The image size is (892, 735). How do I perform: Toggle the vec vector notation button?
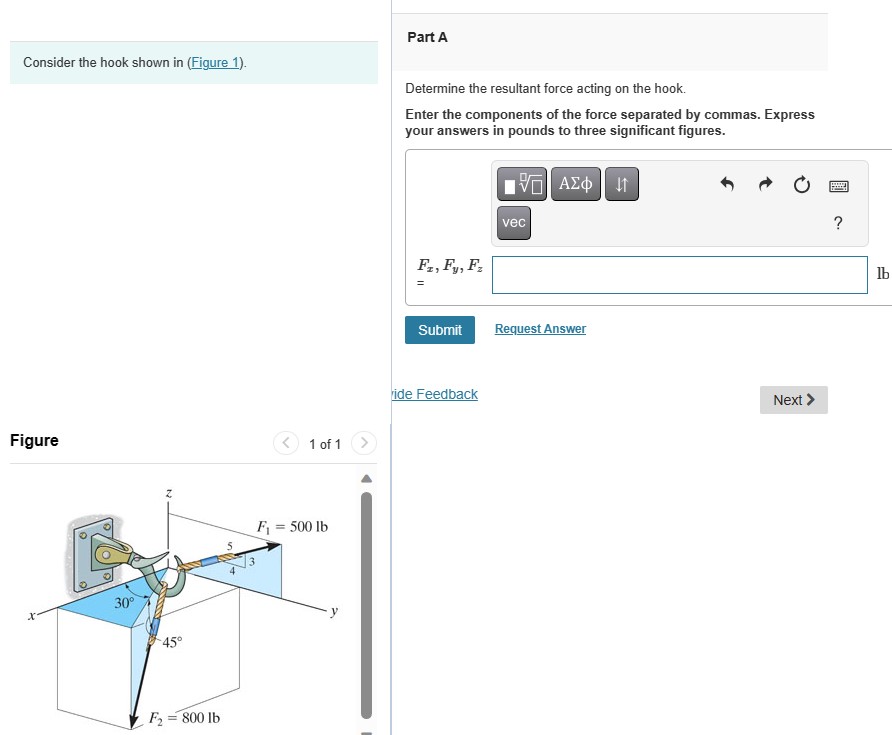(x=513, y=223)
